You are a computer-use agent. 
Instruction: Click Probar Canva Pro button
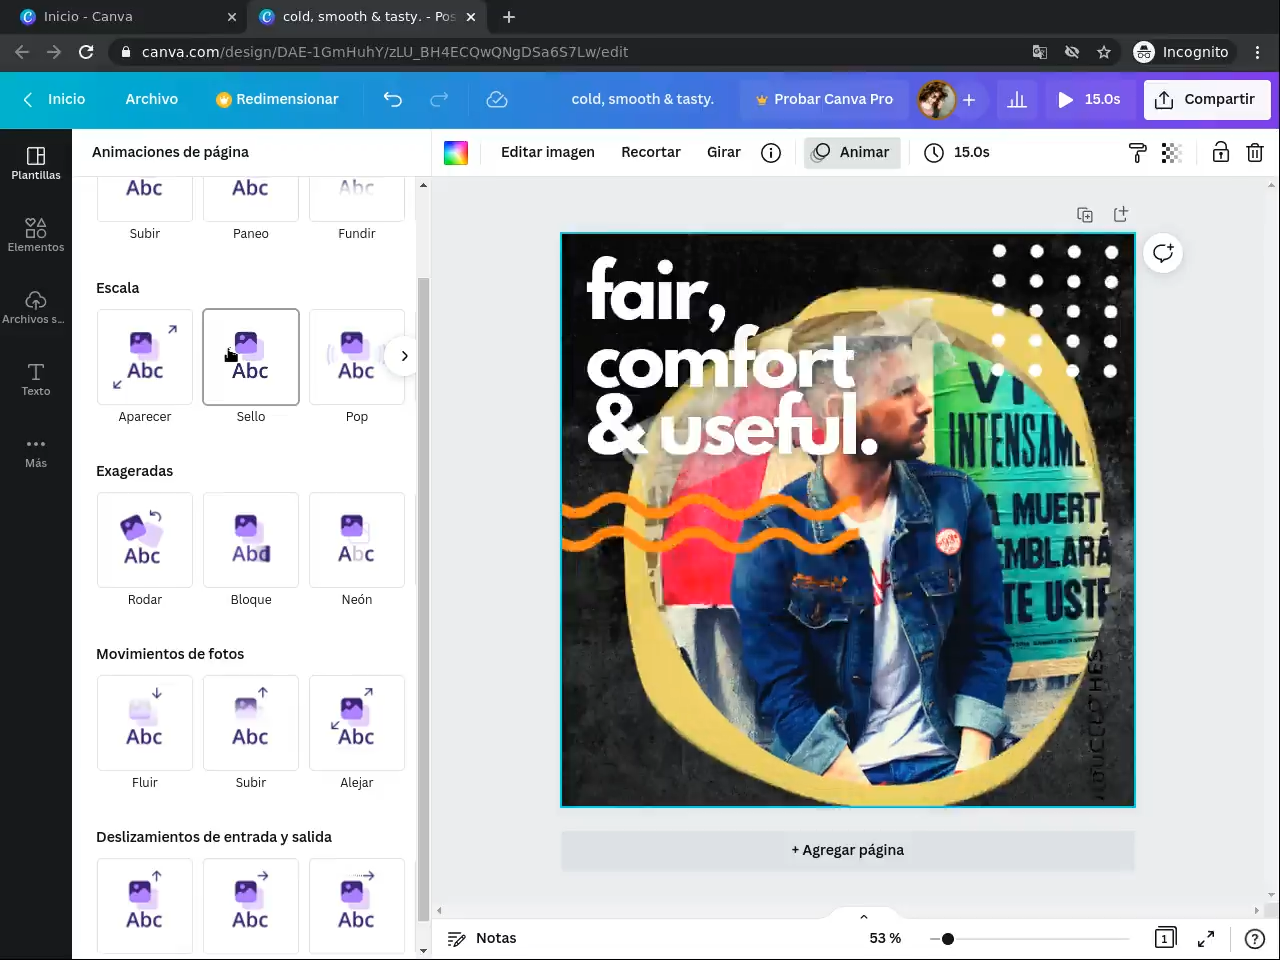(x=825, y=99)
